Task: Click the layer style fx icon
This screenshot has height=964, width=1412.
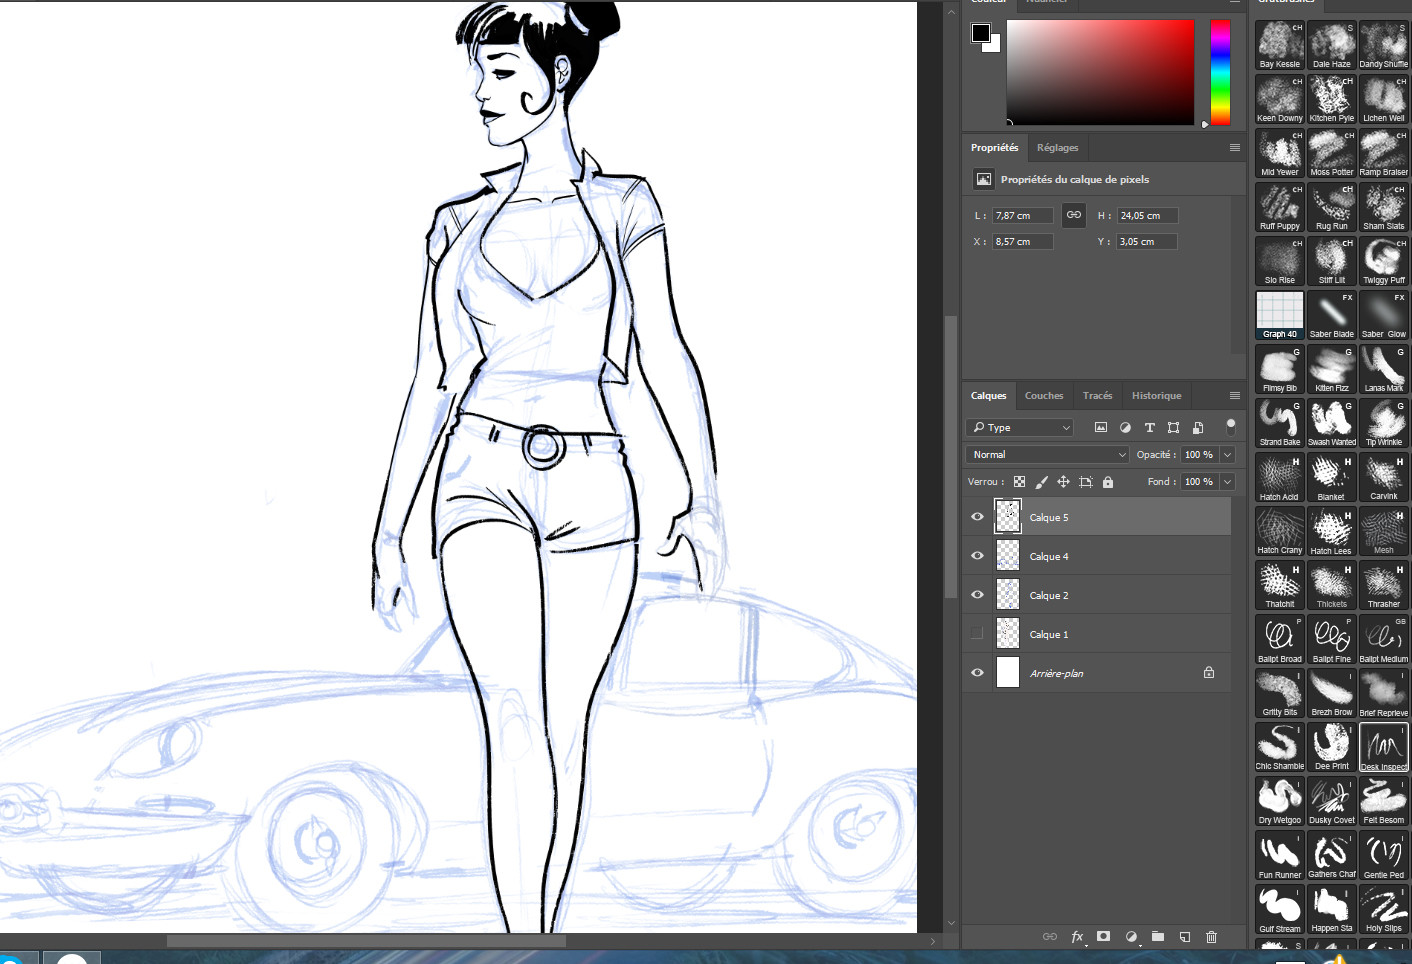Action: (x=1077, y=937)
